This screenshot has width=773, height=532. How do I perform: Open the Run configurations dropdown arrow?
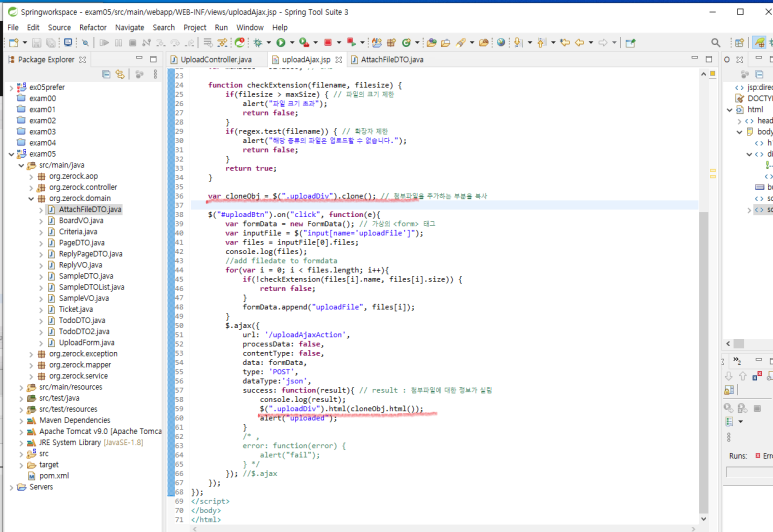(x=292, y=43)
